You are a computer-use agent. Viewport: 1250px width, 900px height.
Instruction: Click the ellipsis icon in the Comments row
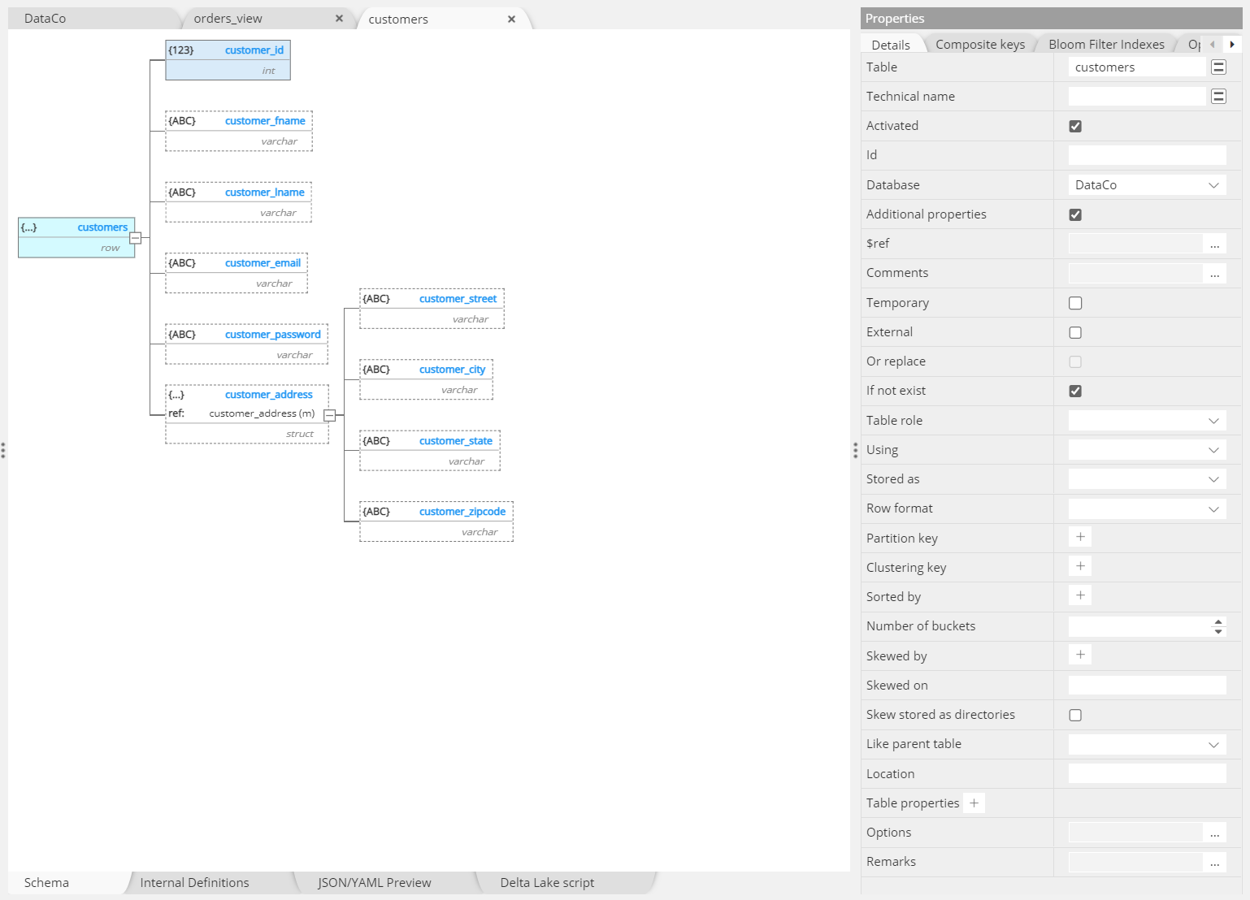(x=1214, y=272)
